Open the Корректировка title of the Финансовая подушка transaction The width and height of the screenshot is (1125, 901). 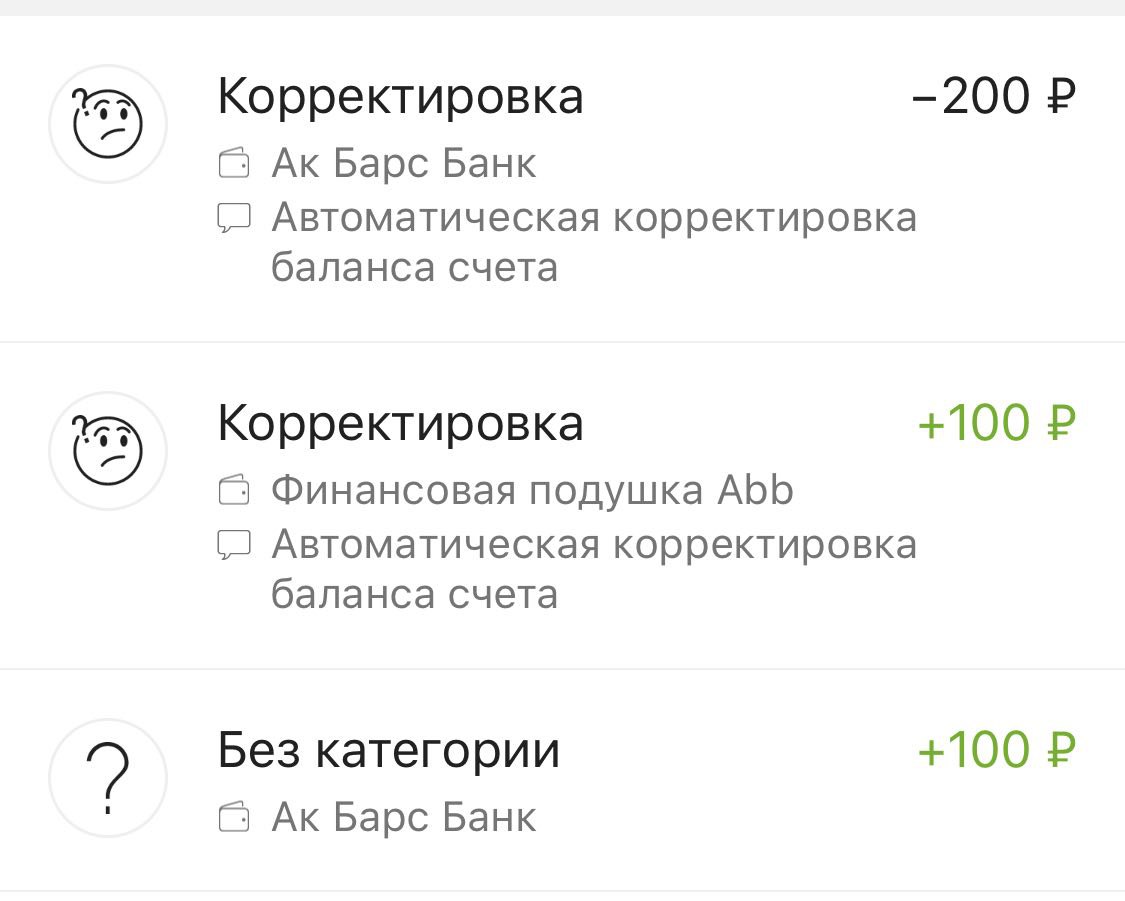tap(400, 424)
